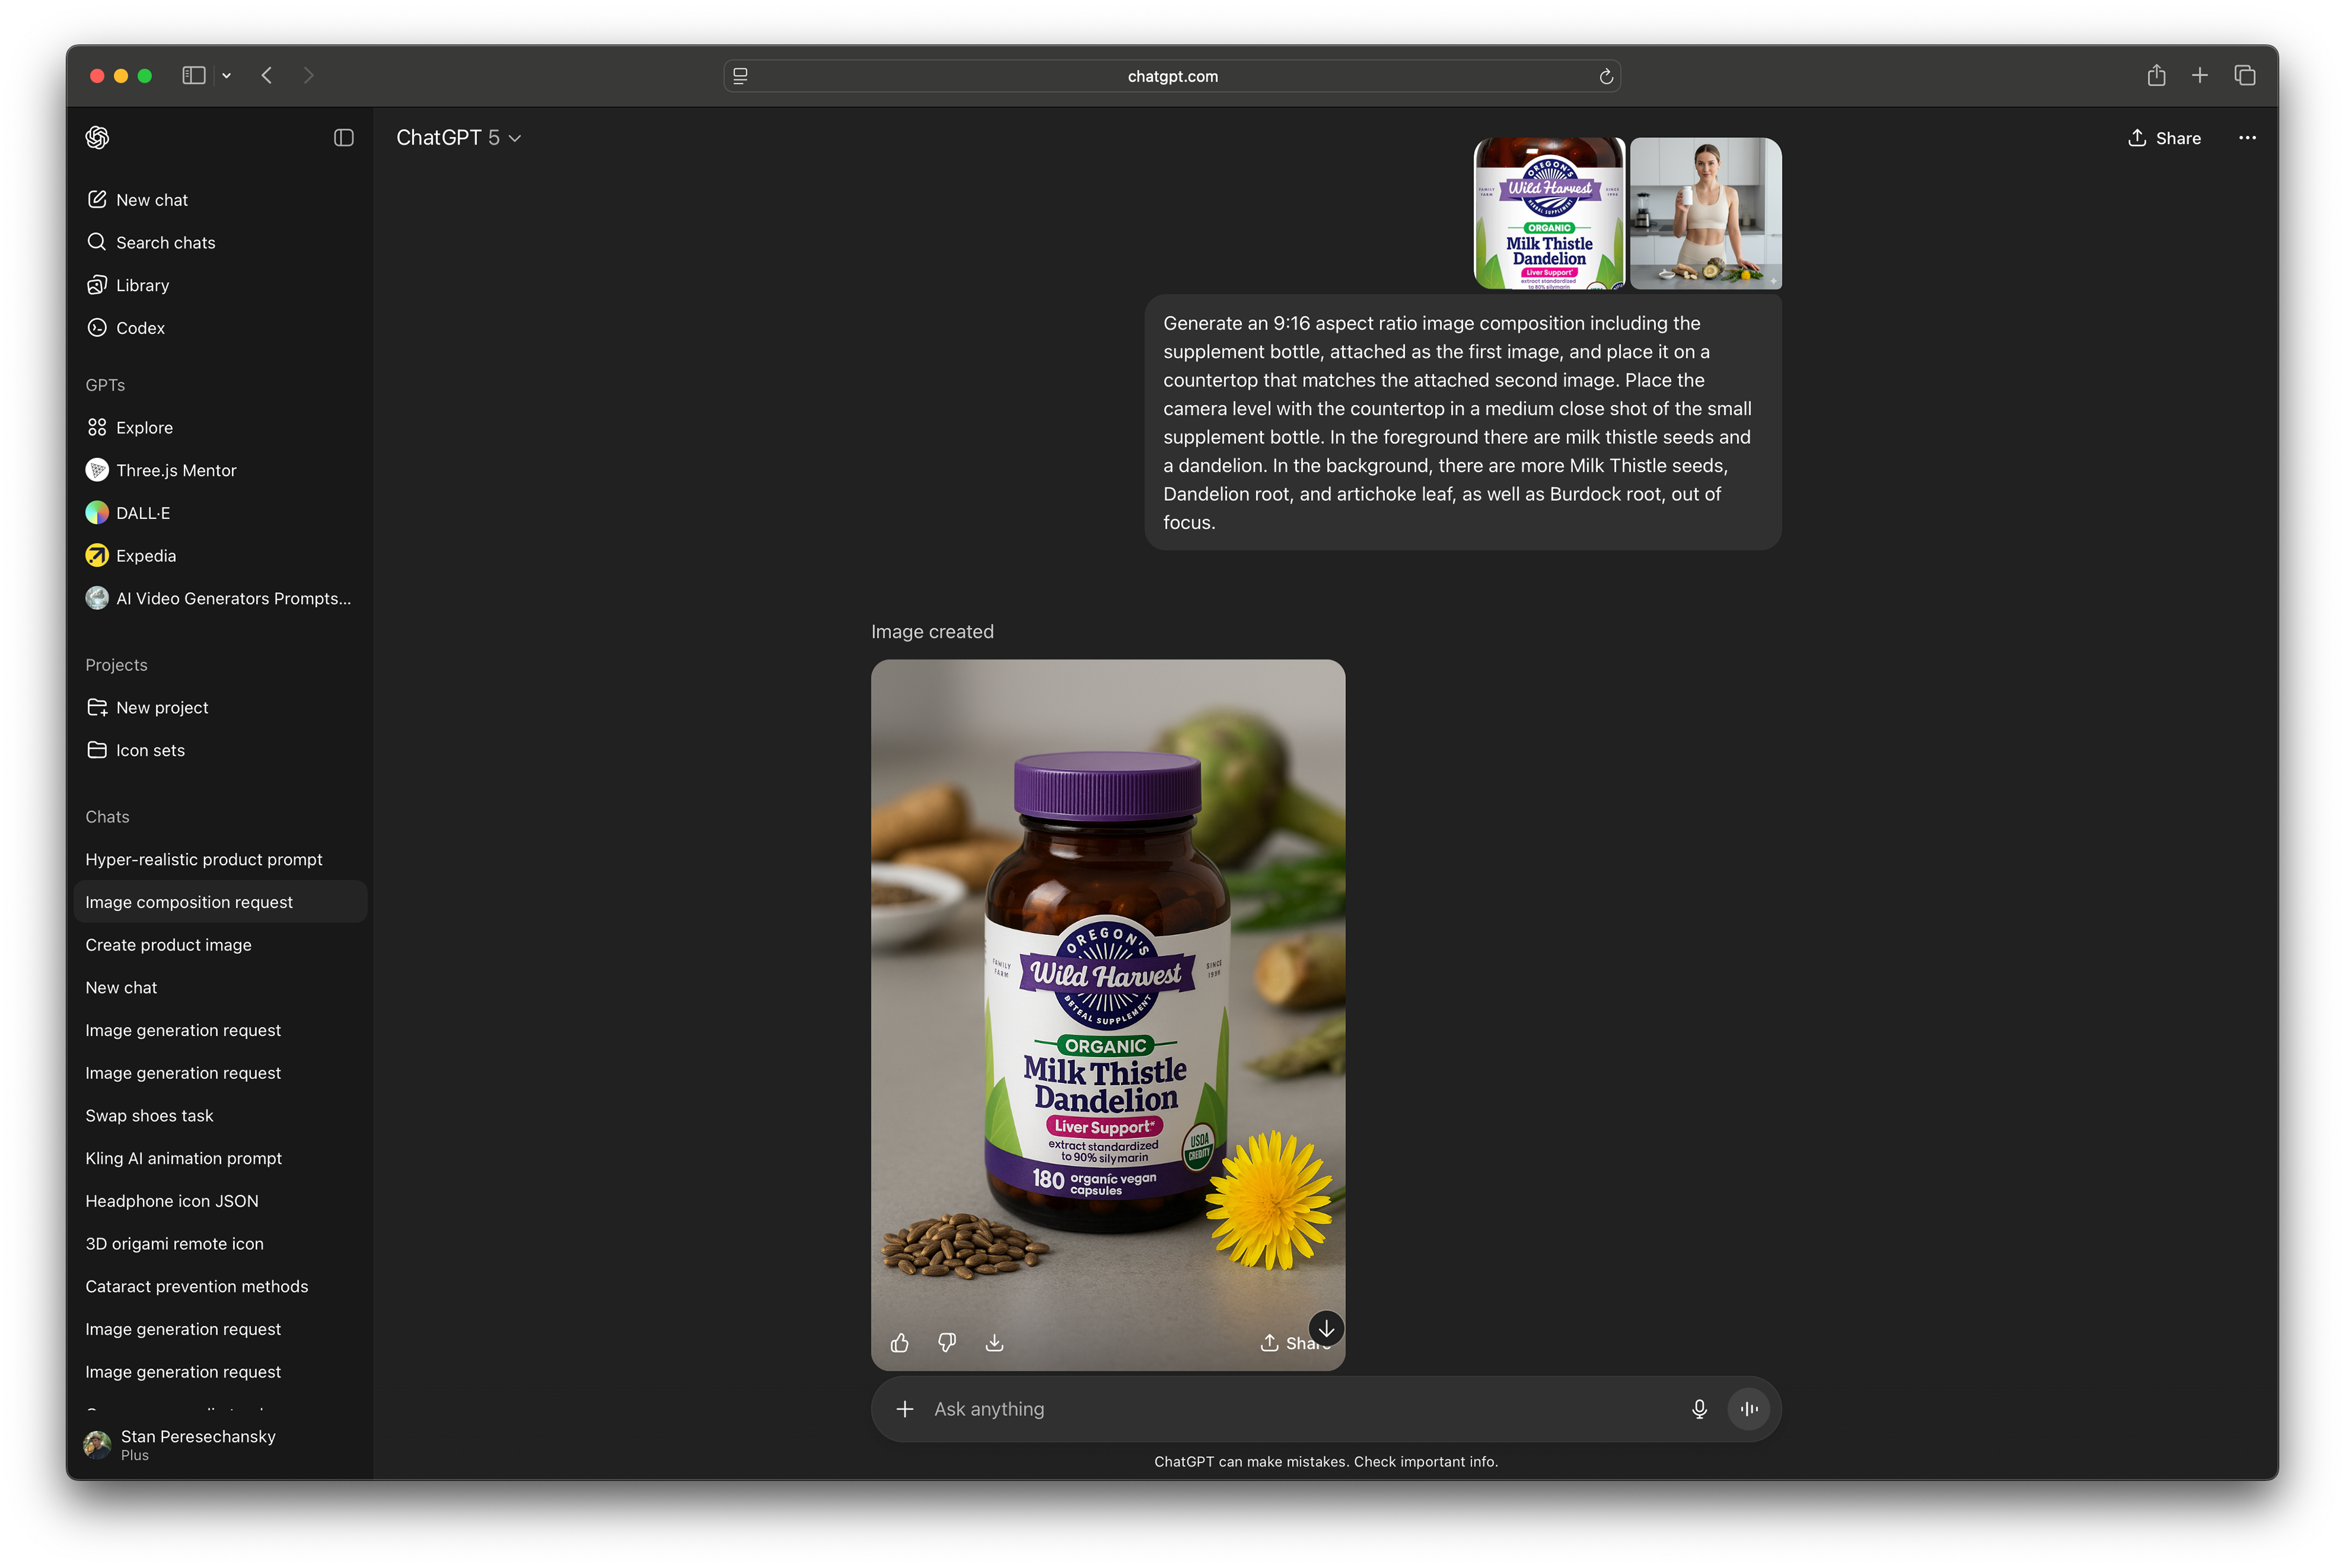
Task: Click the plus attach icon in prompt box
Action: (905, 1409)
